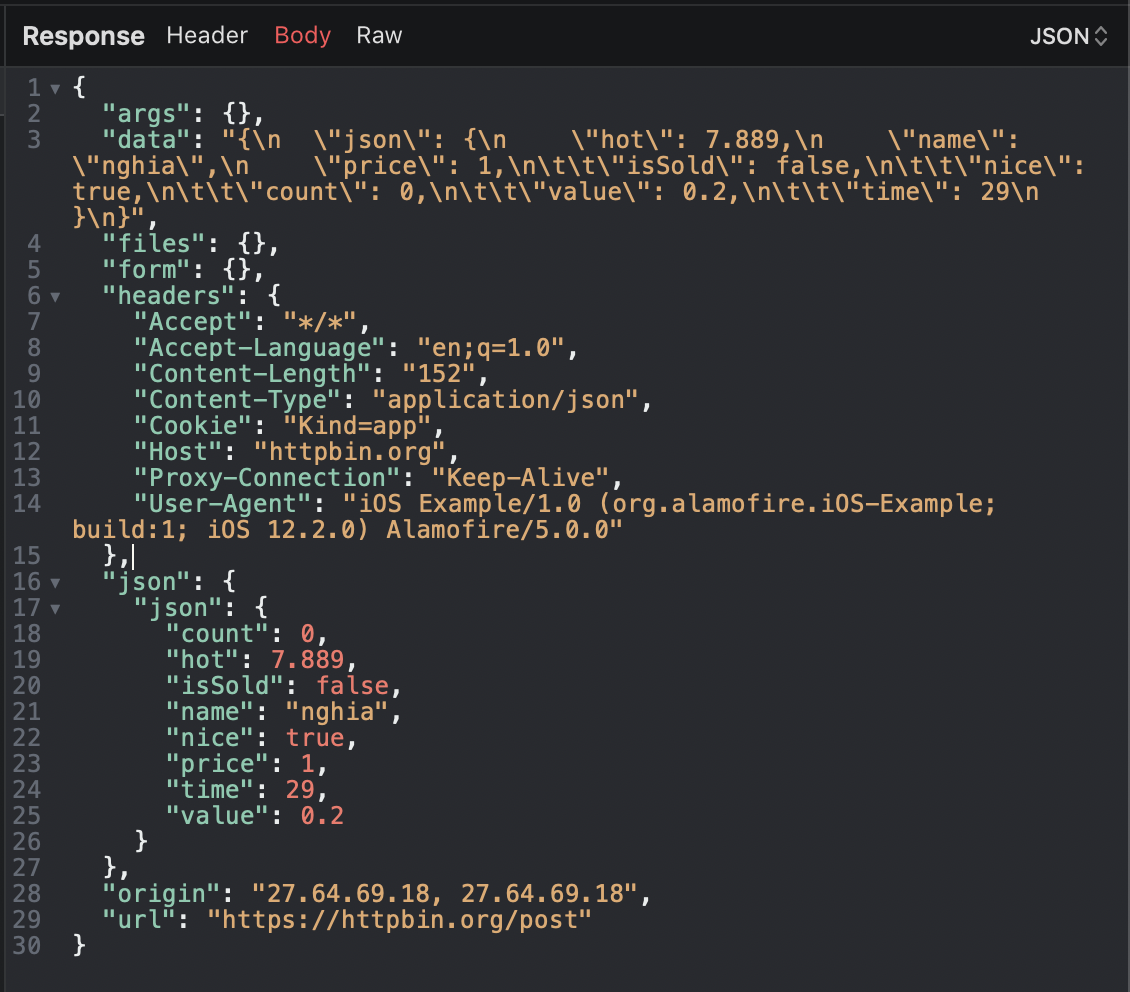This screenshot has width=1130, height=992.
Task: Click the true value of "nice"
Action: point(315,737)
